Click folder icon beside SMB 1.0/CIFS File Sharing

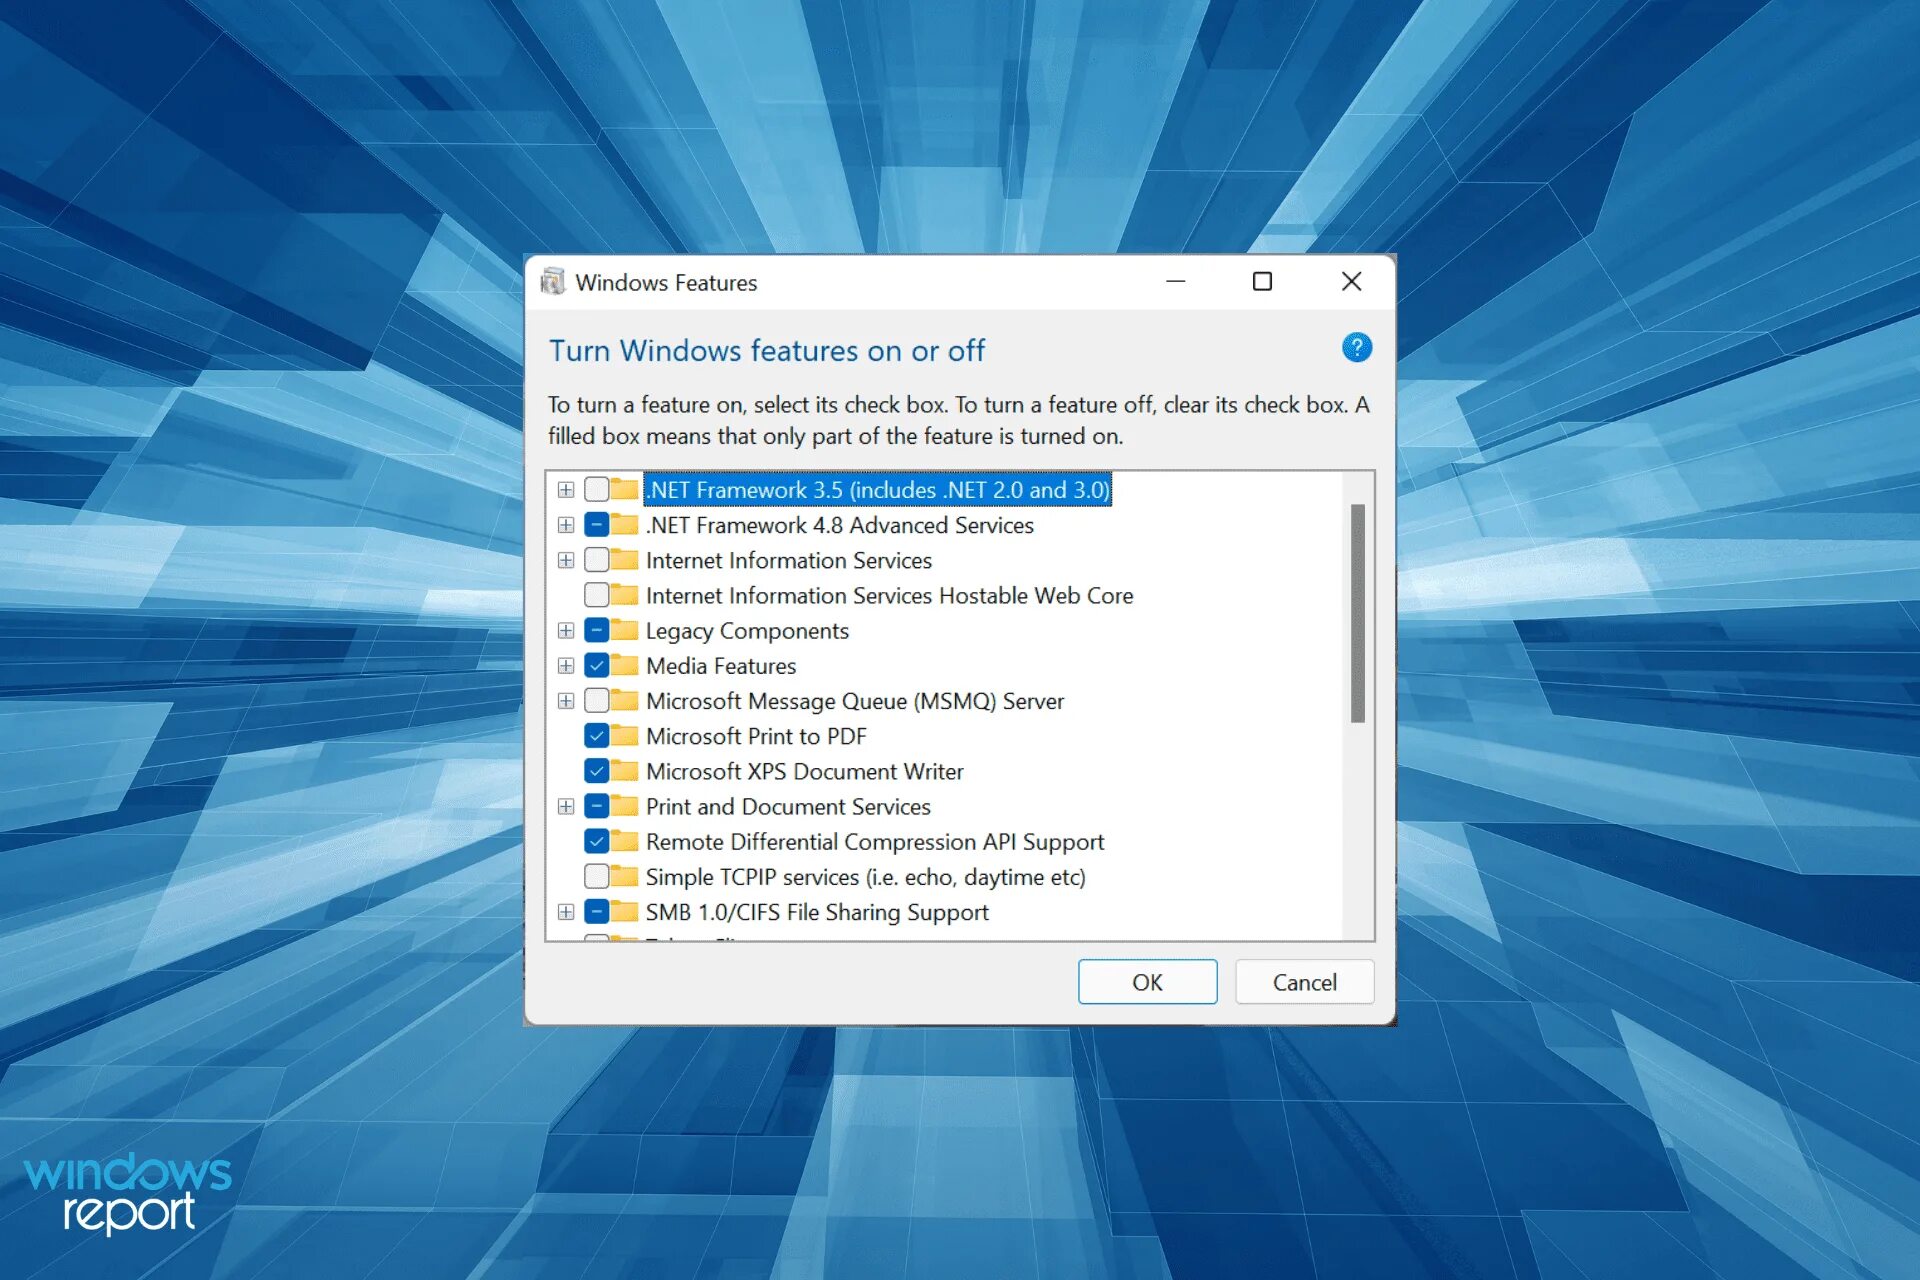click(625, 912)
